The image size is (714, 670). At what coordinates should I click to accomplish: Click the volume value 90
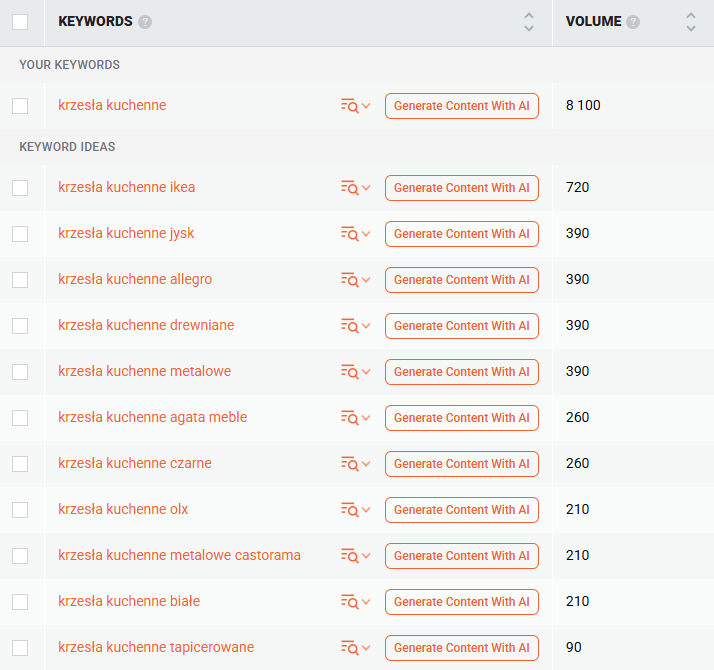click(573, 648)
